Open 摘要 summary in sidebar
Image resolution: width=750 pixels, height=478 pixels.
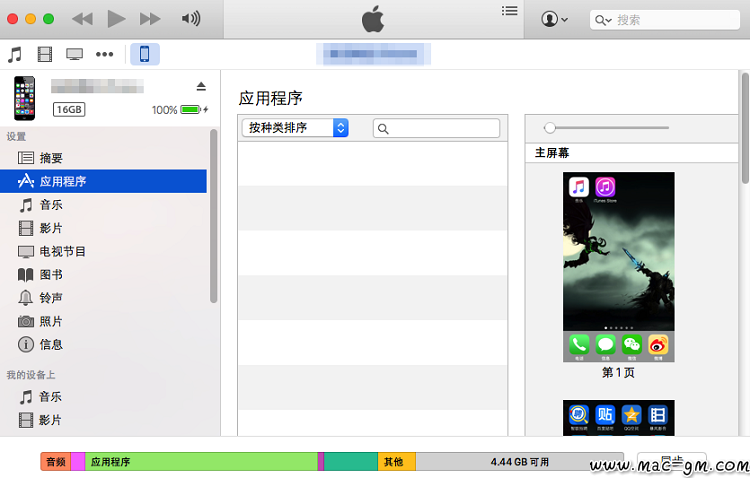[103, 158]
